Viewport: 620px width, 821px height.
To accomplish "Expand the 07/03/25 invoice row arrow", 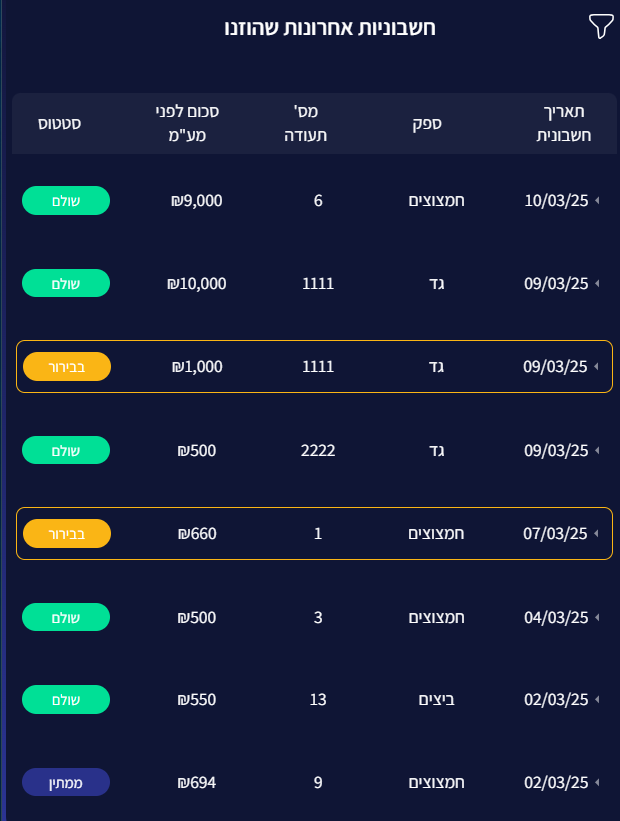I will [598, 534].
